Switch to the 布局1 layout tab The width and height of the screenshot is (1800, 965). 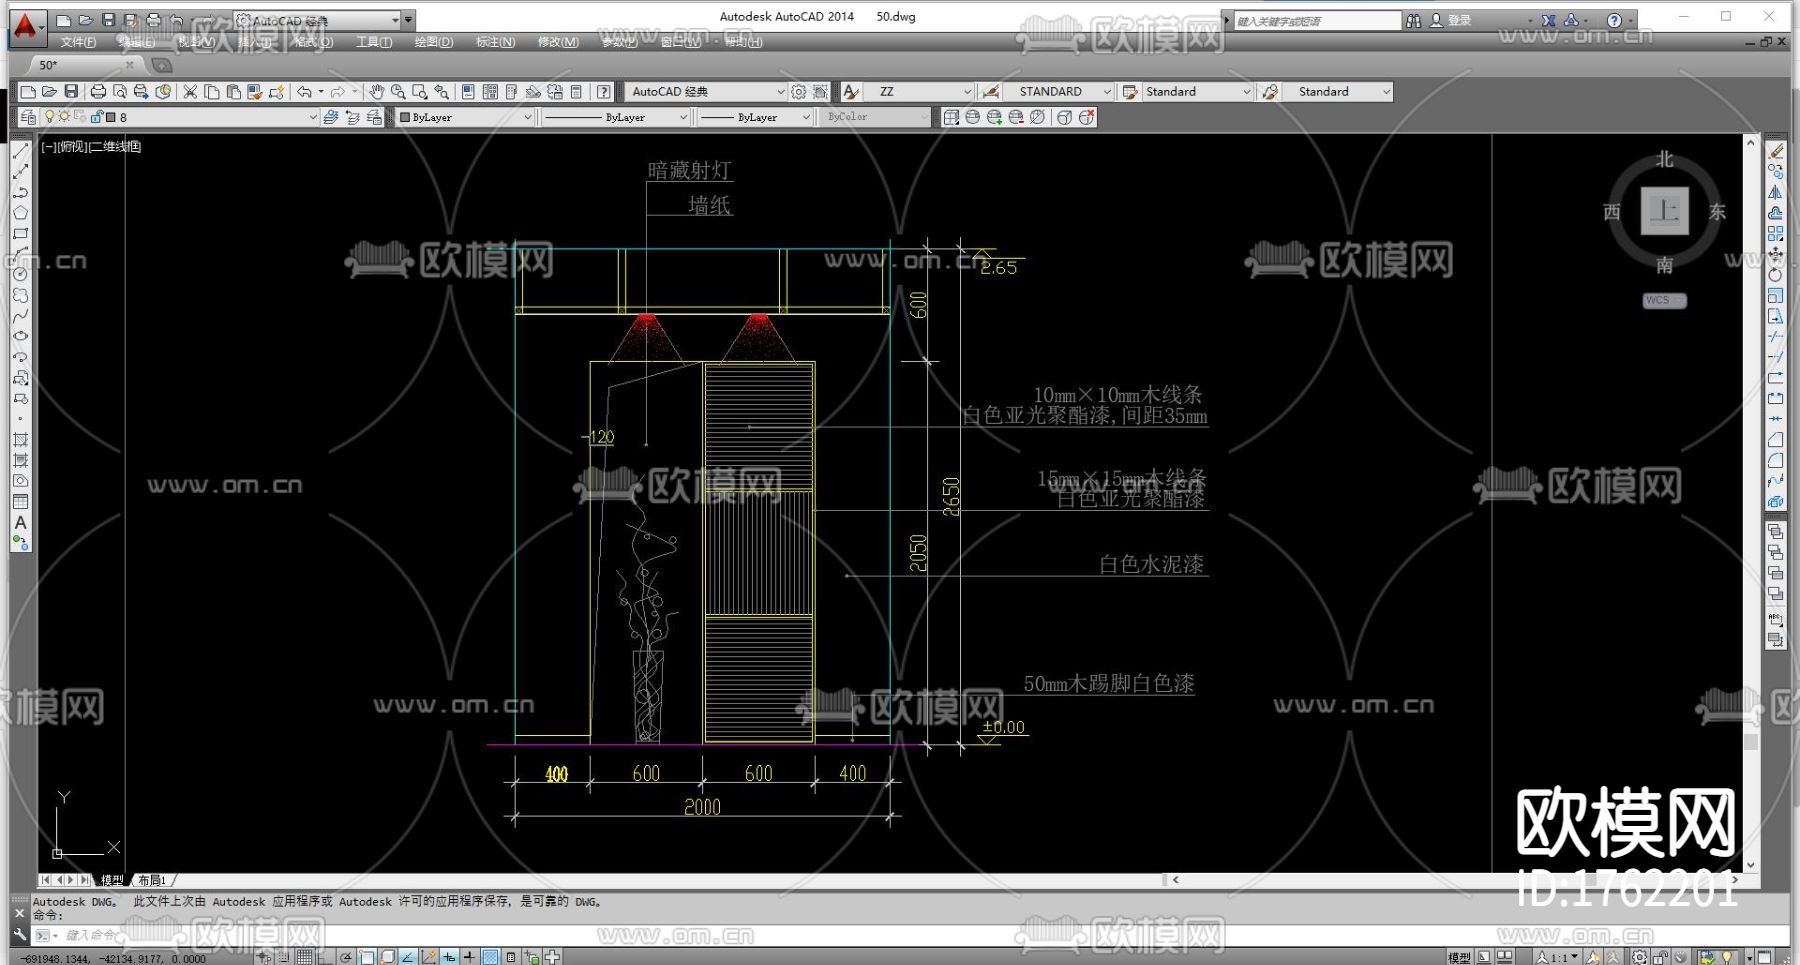tap(153, 880)
